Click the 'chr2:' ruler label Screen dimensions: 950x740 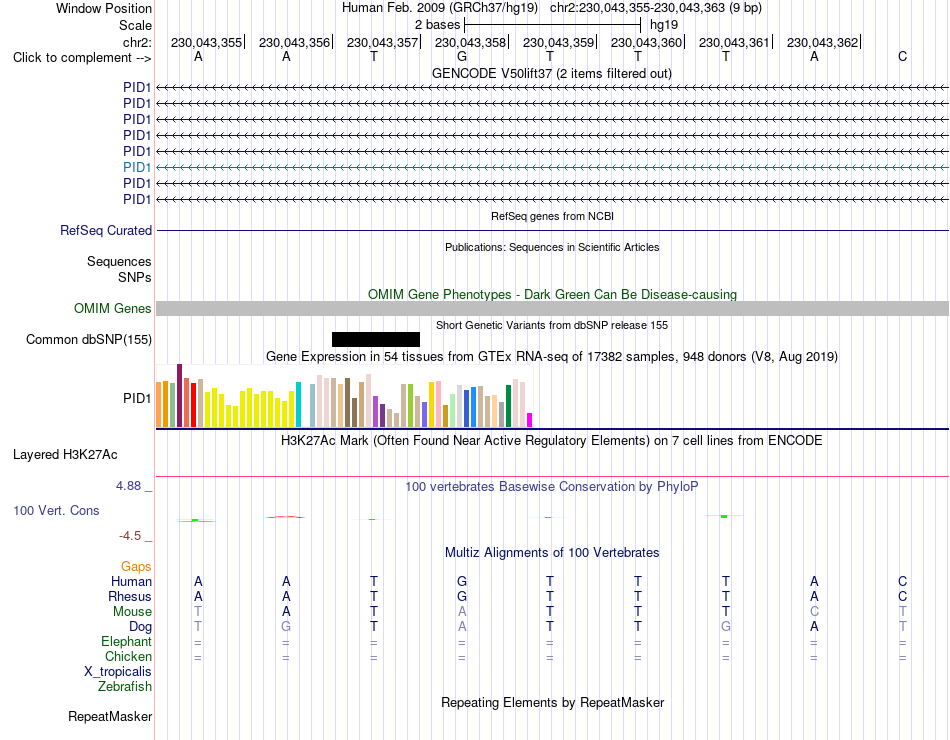137,42
